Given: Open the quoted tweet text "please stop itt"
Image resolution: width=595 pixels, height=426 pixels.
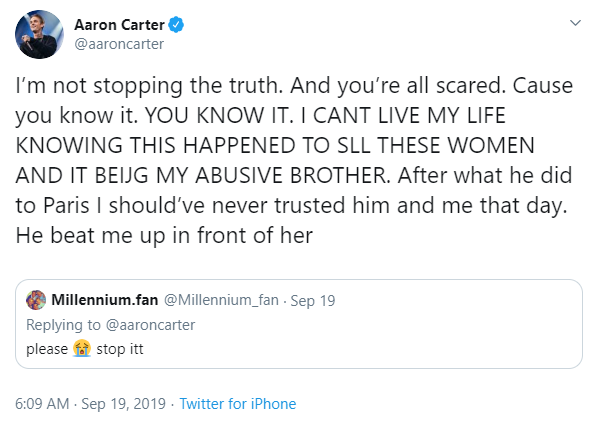Looking at the screenshot, I should (x=85, y=349).
